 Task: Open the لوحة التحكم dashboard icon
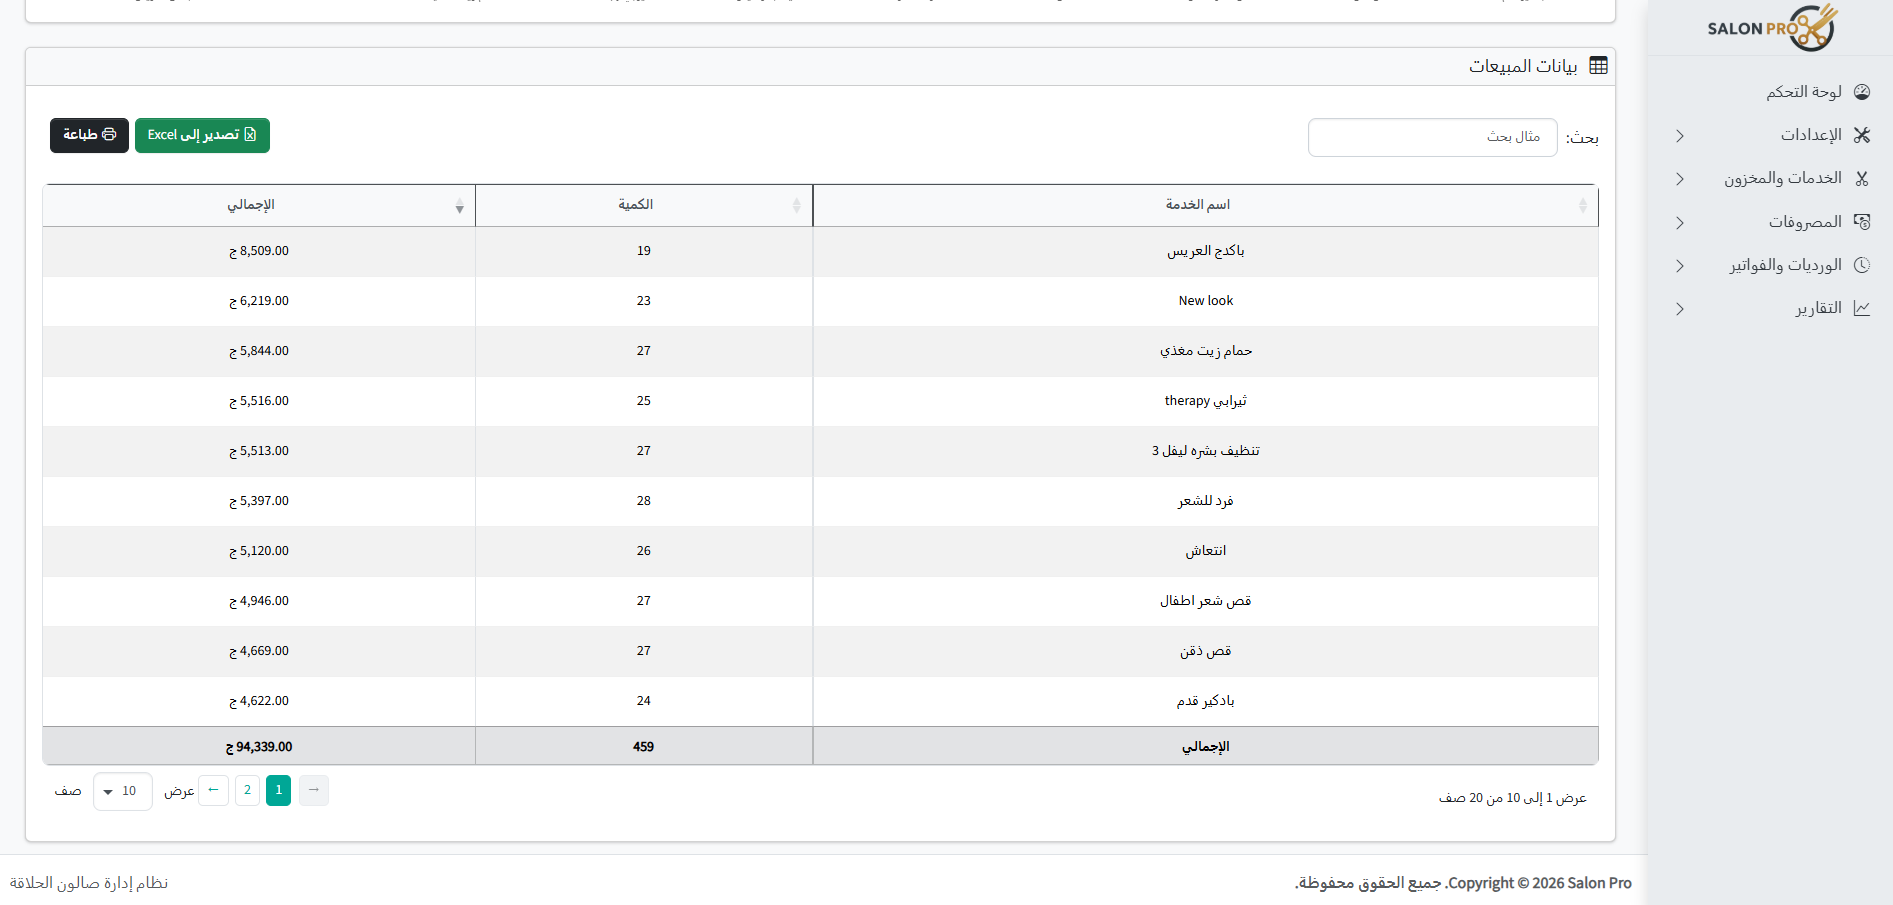[x=1862, y=91]
